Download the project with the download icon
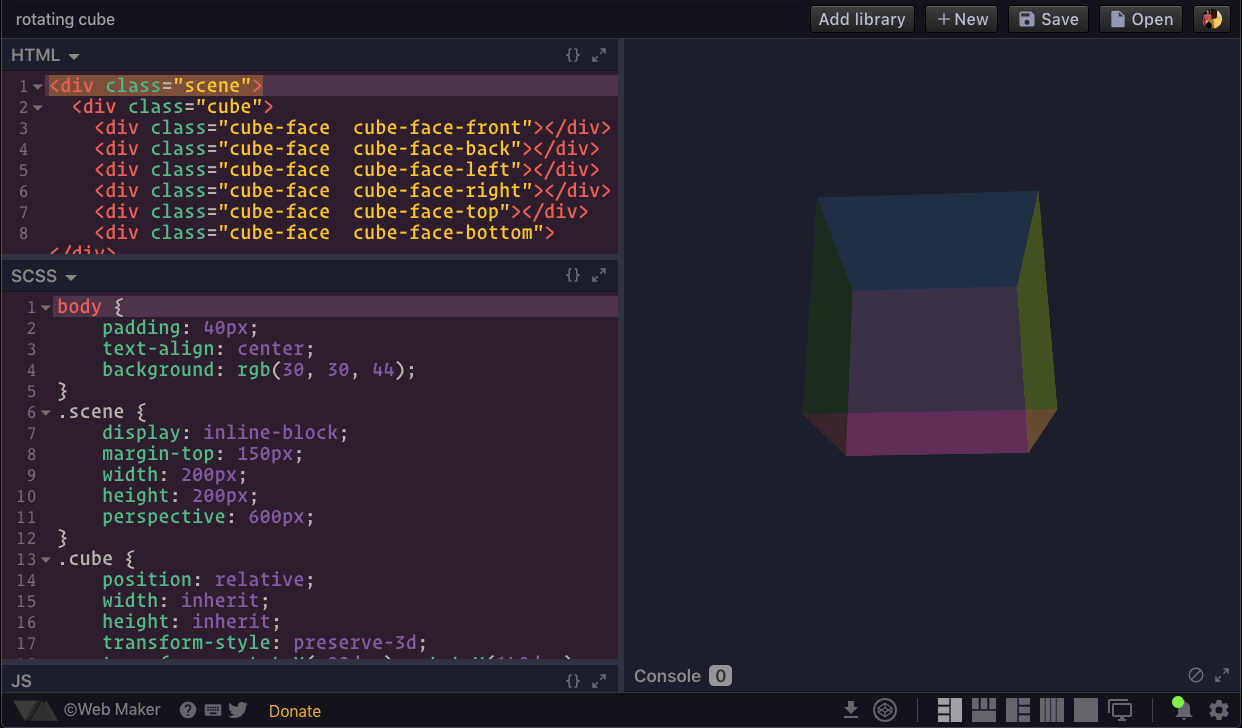Screen dimensions: 1242x728 pyautogui.click(x=851, y=709)
